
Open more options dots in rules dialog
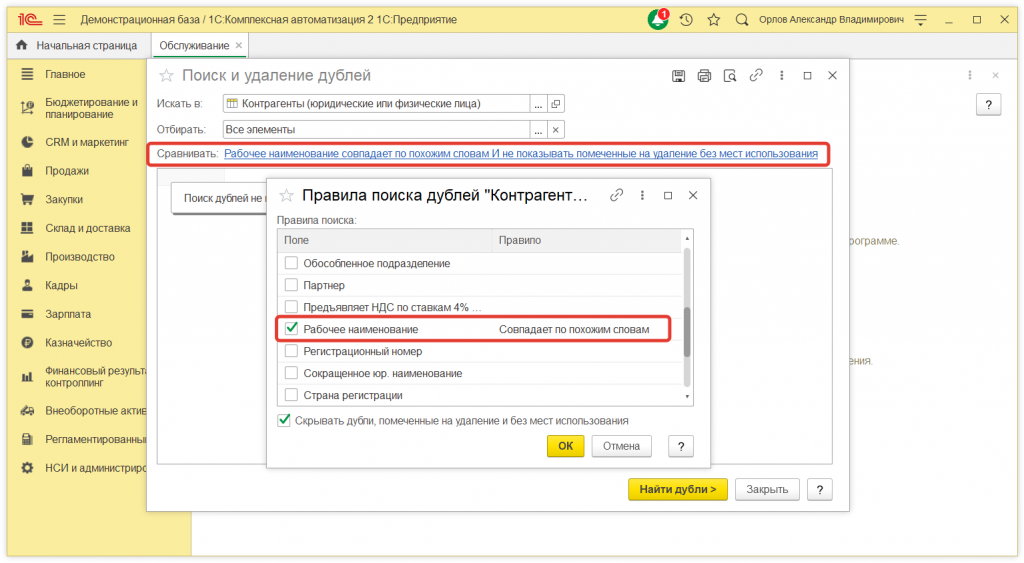click(x=643, y=195)
